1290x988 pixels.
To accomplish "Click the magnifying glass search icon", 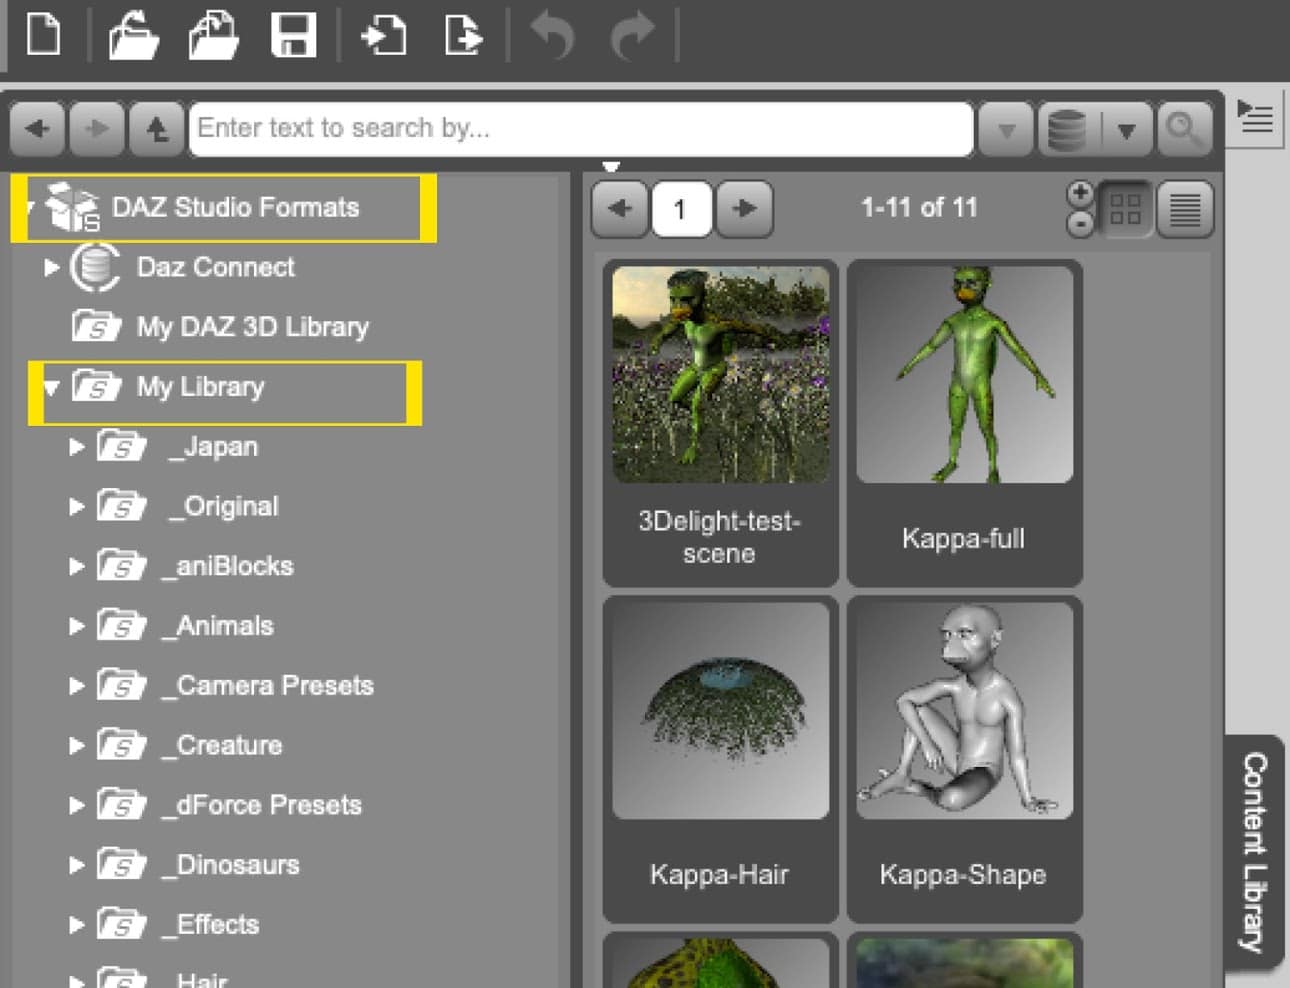I will tap(1184, 129).
